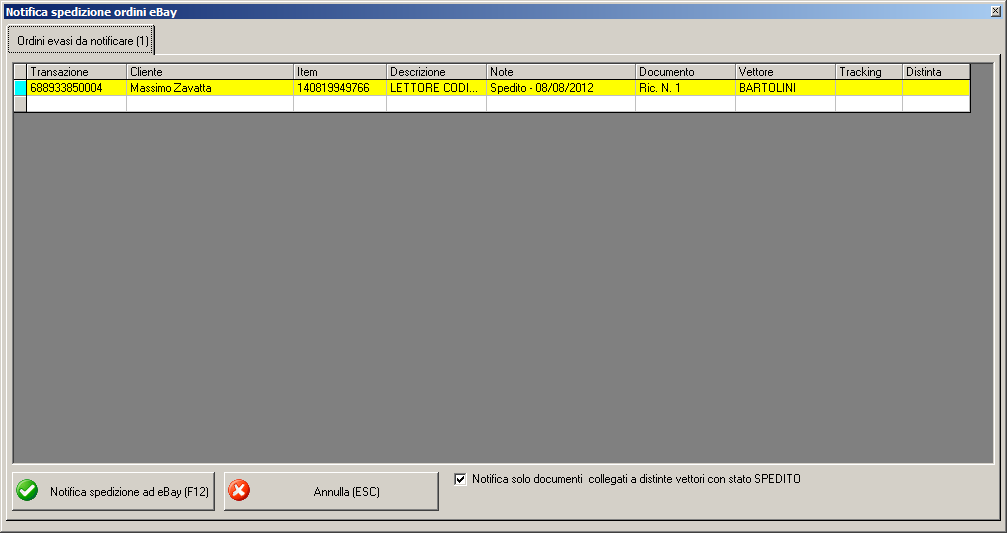This screenshot has height=533, width=1007.
Task: Click the Notifica spedizione ad eBay label text
Action: coord(129,492)
